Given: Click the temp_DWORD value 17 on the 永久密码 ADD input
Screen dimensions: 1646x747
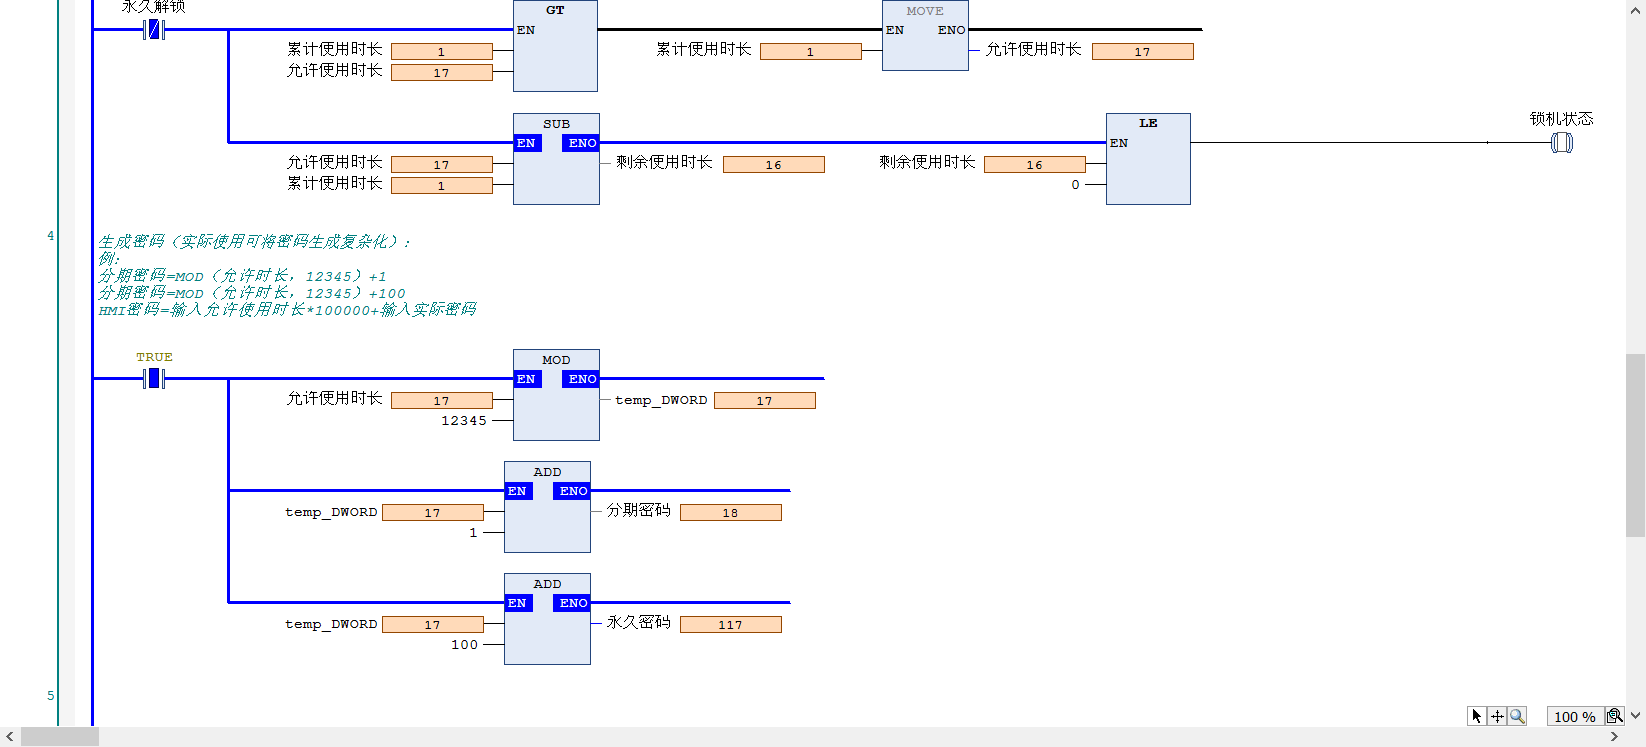Looking at the screenshot, I should 433,625.
